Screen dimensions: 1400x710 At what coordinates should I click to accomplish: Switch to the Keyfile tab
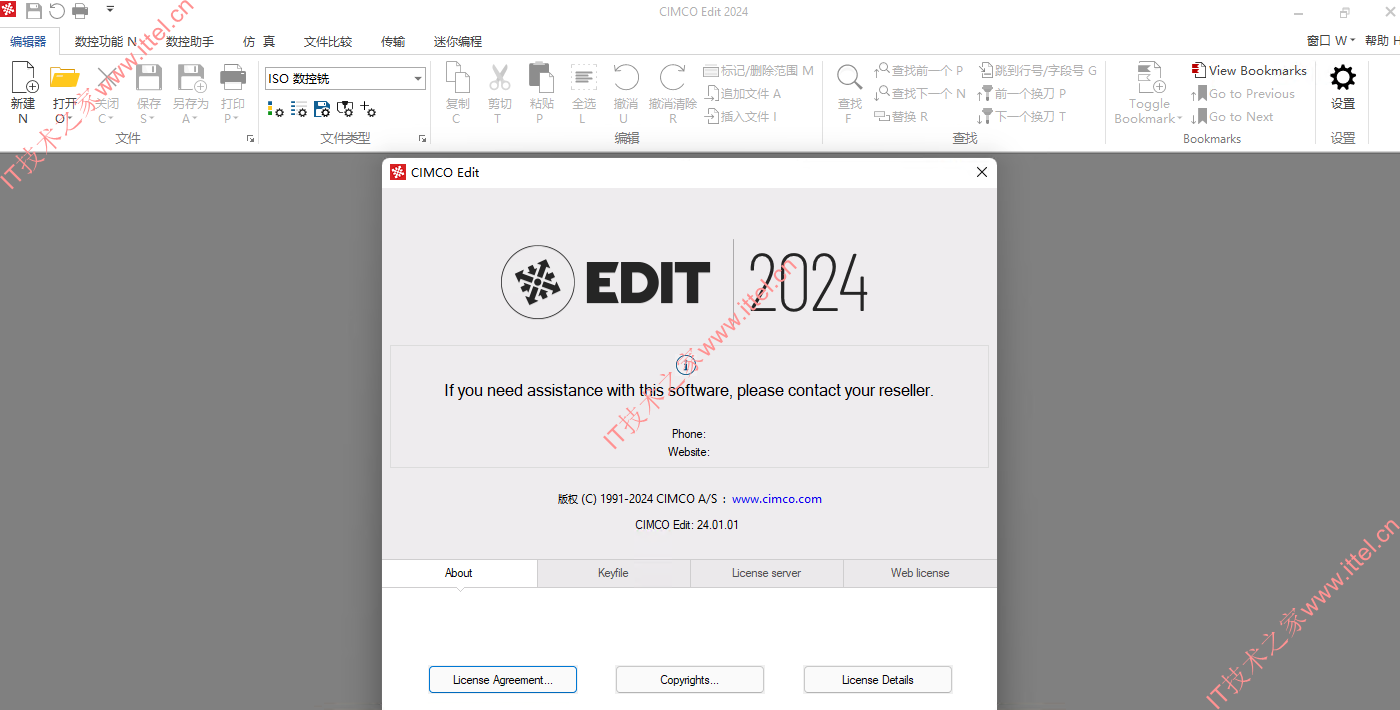614,573
